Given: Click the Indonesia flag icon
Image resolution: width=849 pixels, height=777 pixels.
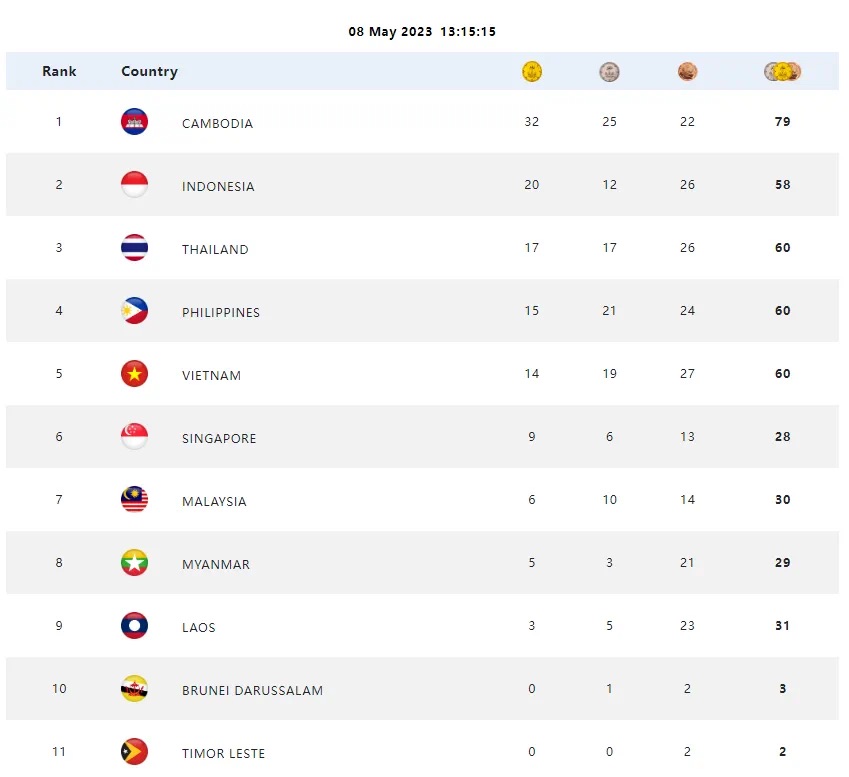Looking at the screenshot, I should tap(134, 185).
